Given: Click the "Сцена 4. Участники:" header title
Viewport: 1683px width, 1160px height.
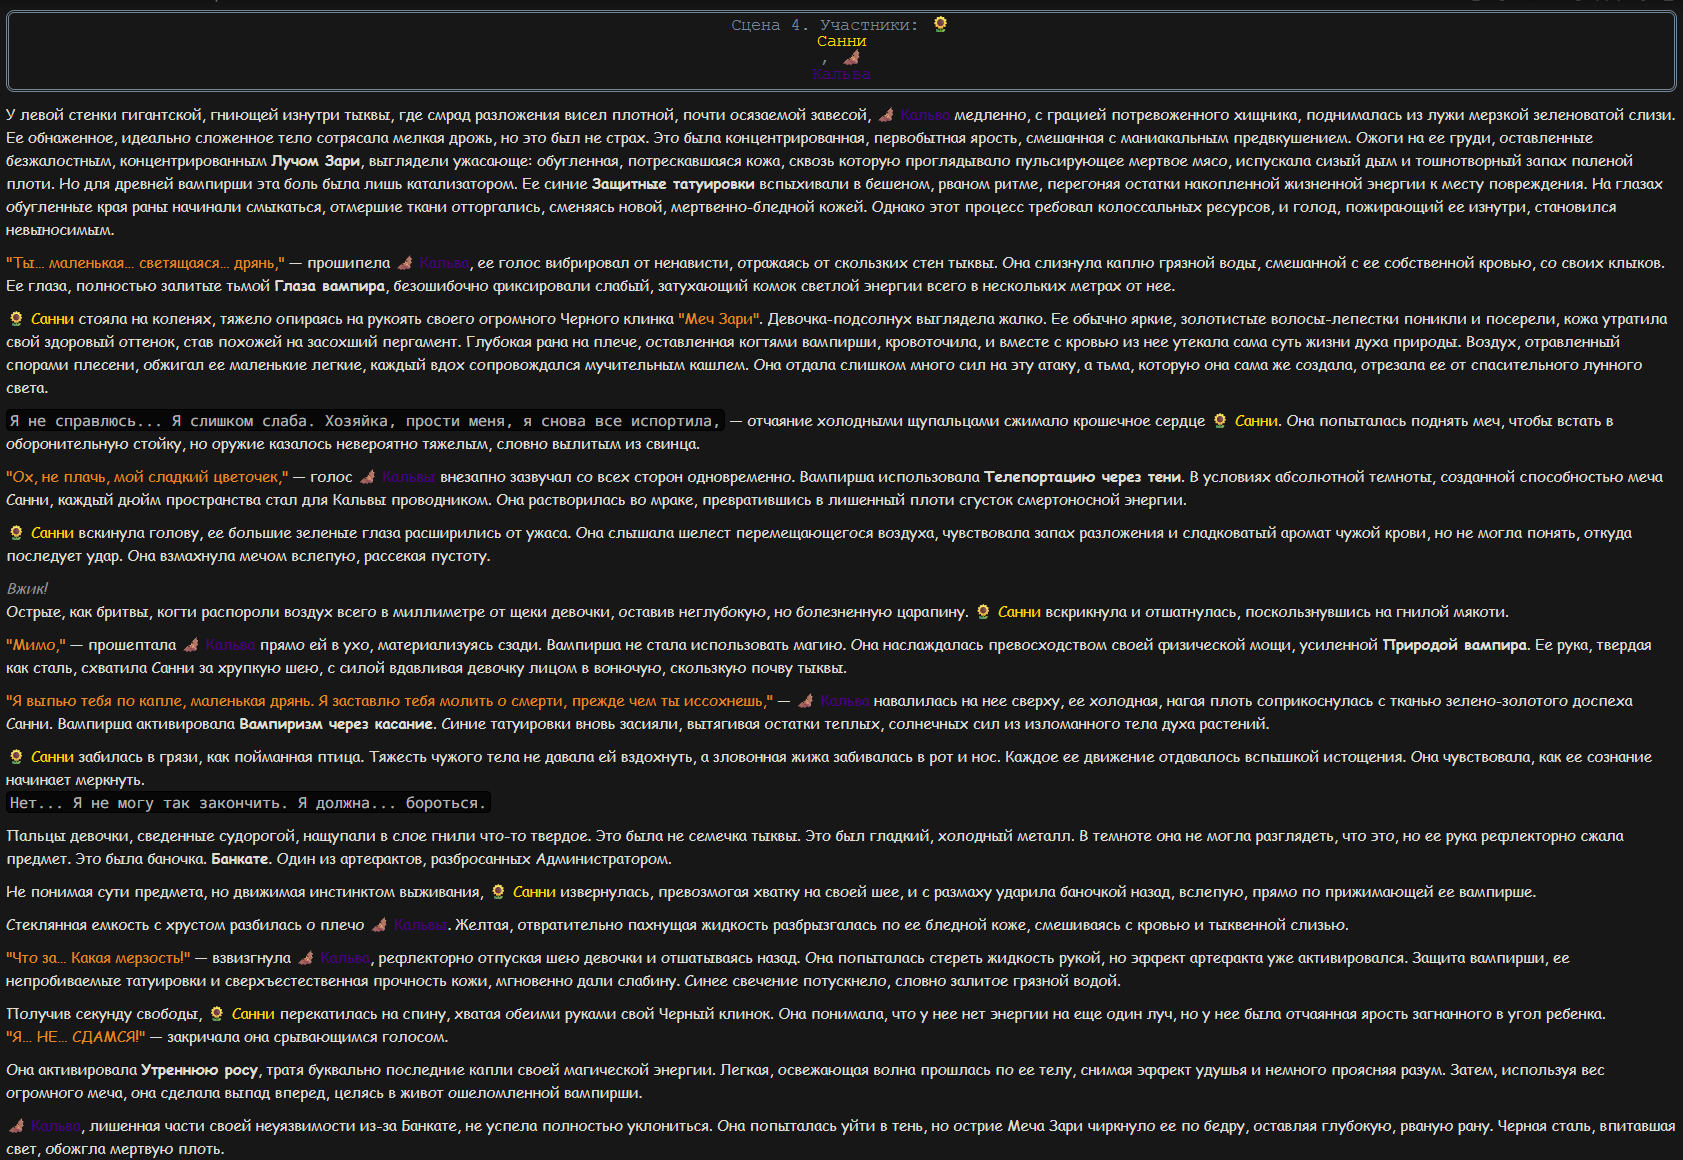Looking at the screenshot, I should click(x=825, y=25).
